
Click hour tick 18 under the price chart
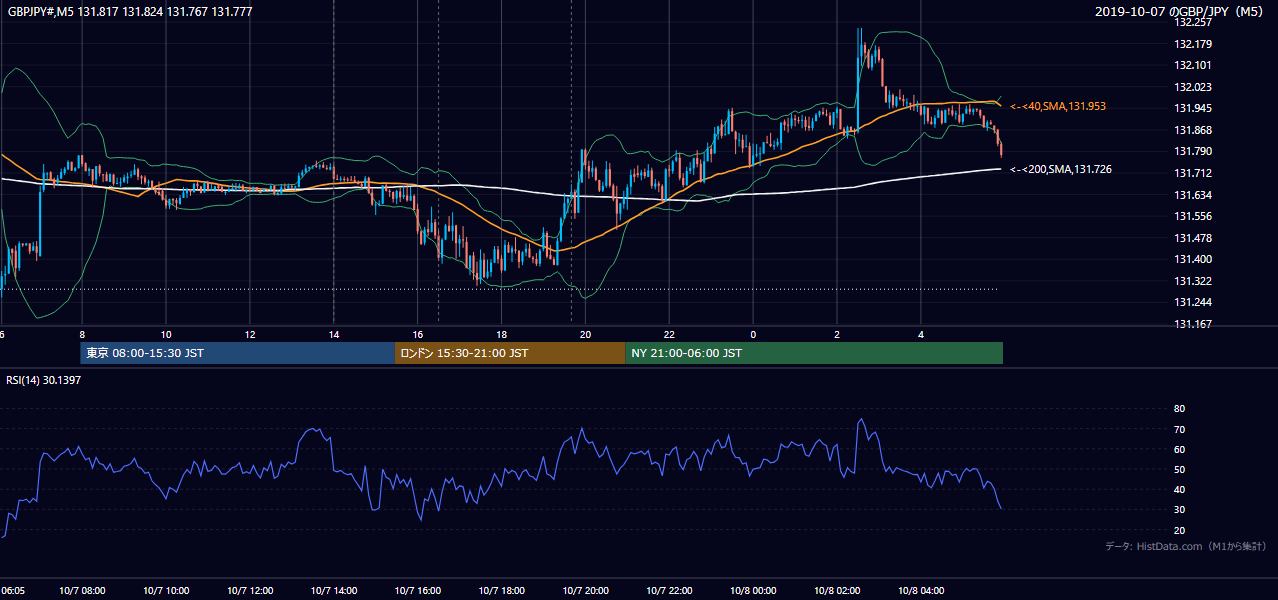[x=502, y=334]
